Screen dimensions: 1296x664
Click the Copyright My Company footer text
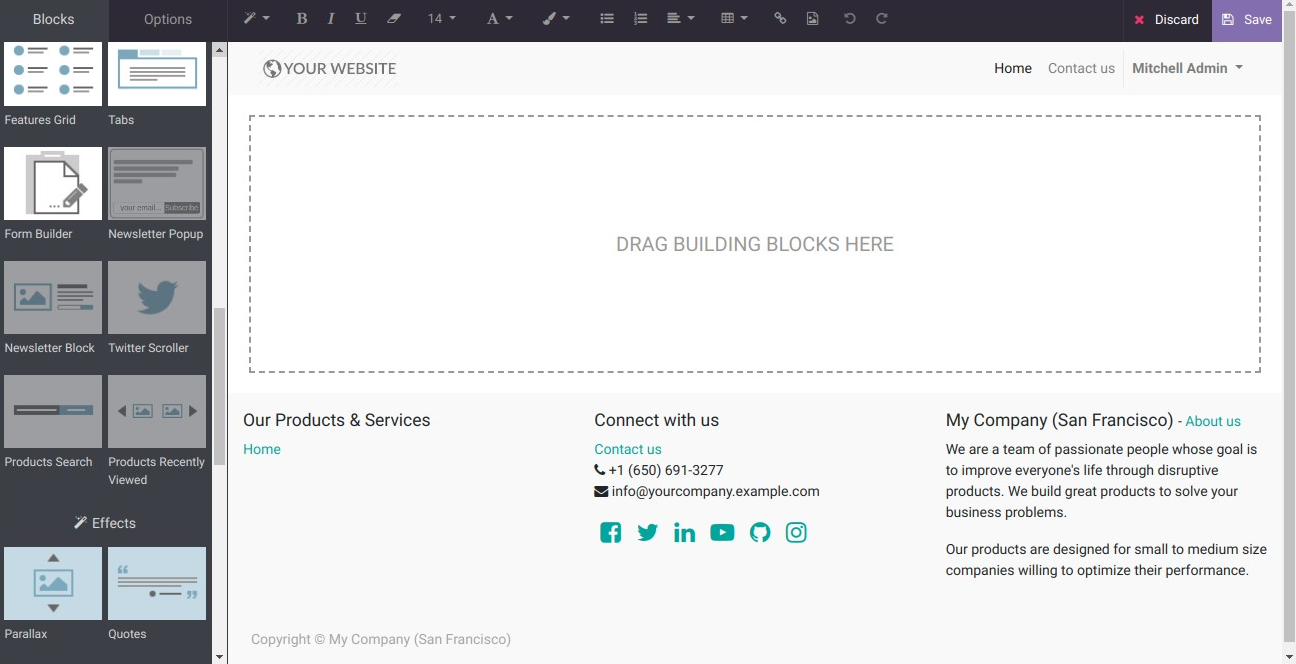[381, 639]
